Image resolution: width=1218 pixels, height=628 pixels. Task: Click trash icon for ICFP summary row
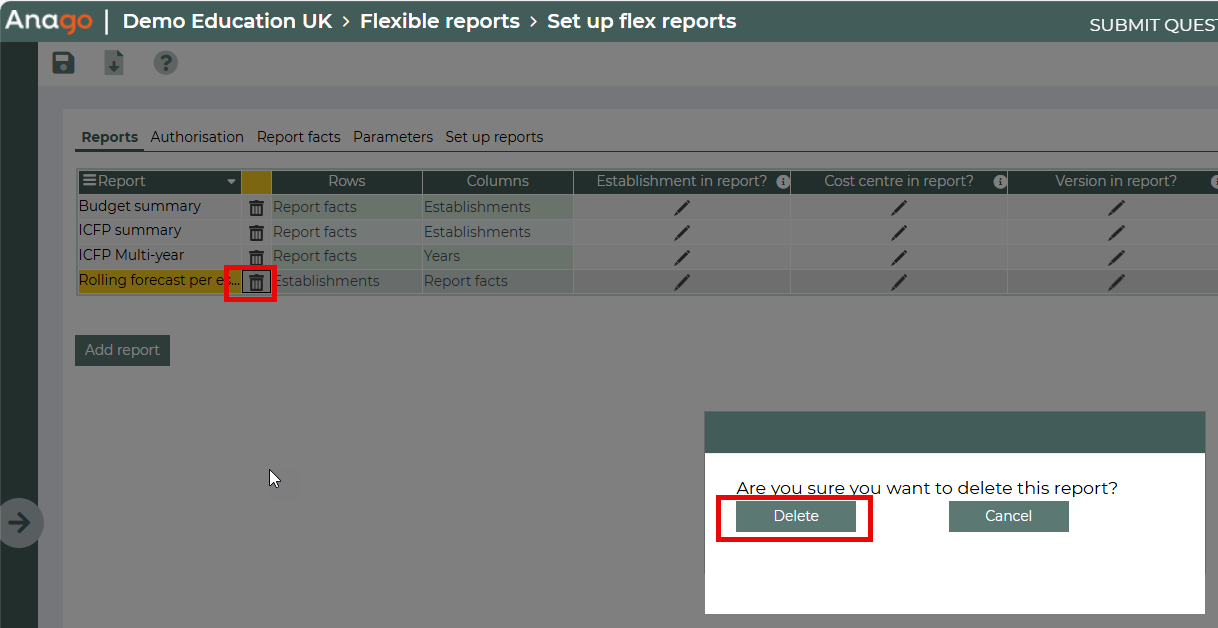tap(257, 232)
